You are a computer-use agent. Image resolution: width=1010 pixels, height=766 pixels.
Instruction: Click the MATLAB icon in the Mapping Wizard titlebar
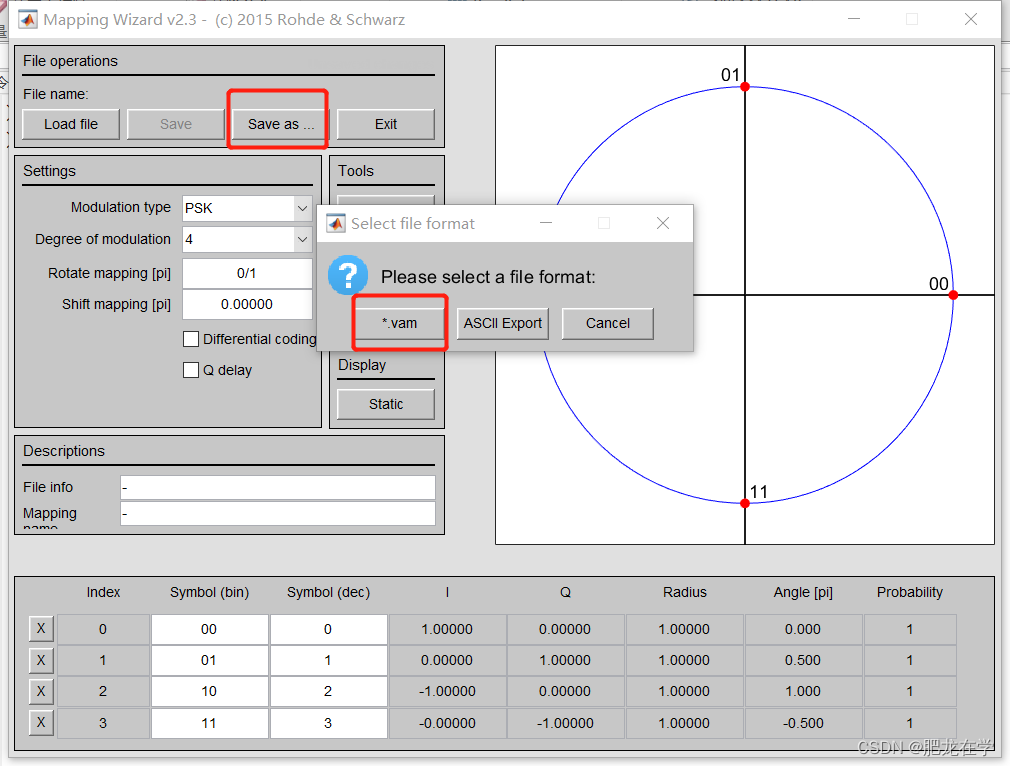click(x=27, y=19)
